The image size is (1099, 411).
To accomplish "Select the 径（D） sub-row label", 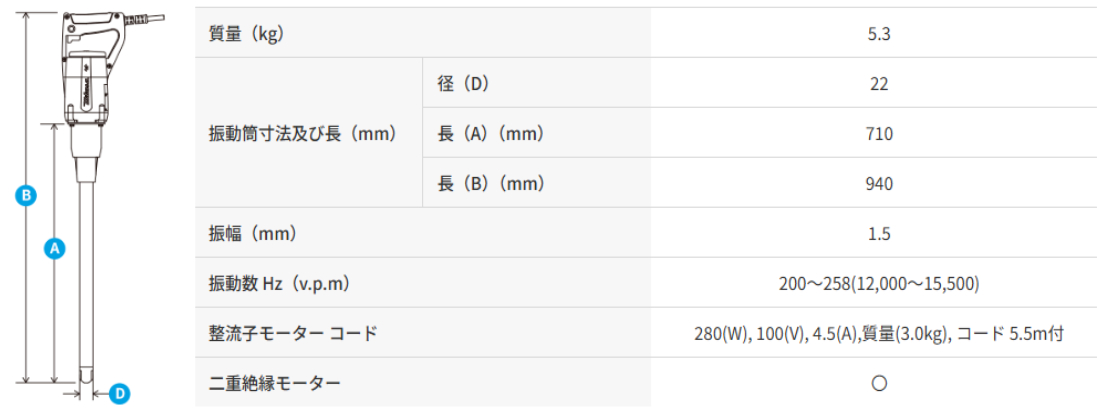I will [x=463, y=83].
